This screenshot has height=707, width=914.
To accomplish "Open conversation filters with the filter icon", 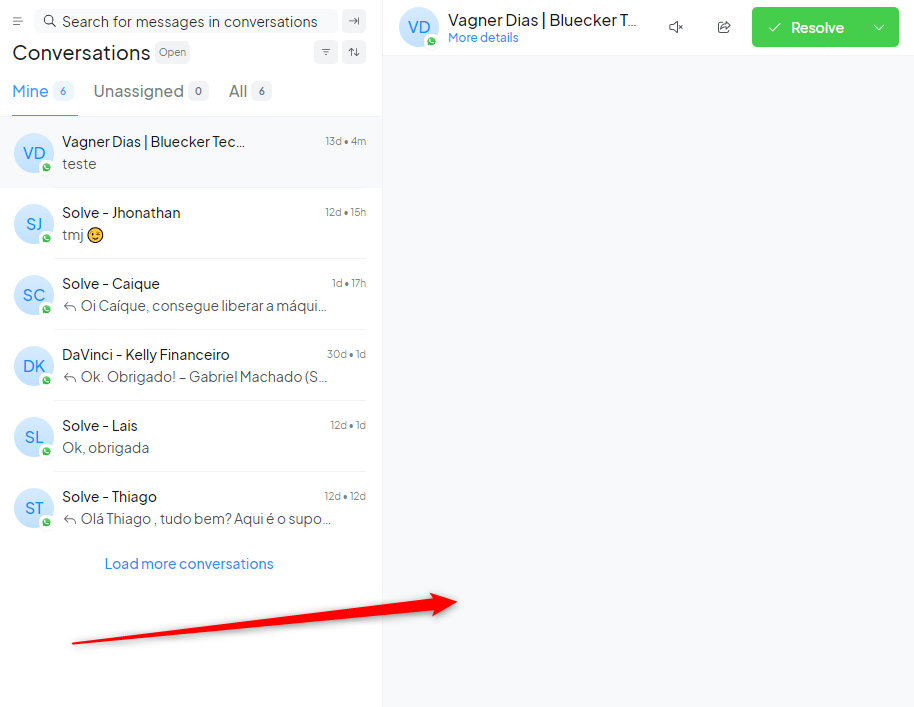I will [x=325, y=52].
